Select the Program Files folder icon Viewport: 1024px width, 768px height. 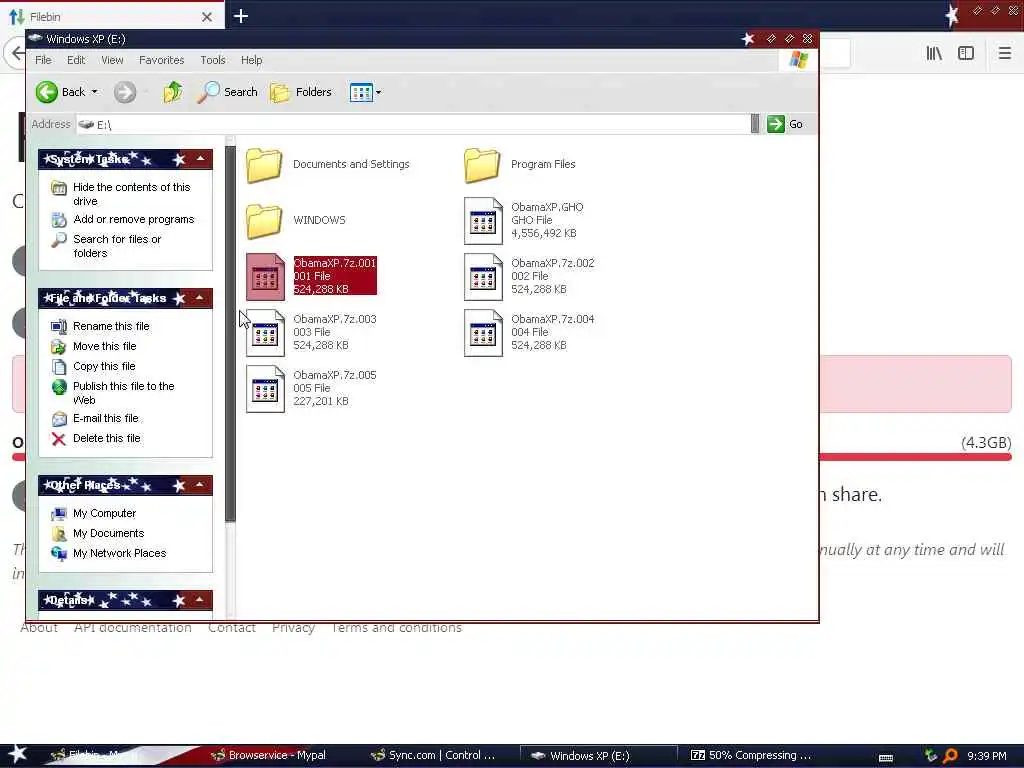tap(482, 165)
